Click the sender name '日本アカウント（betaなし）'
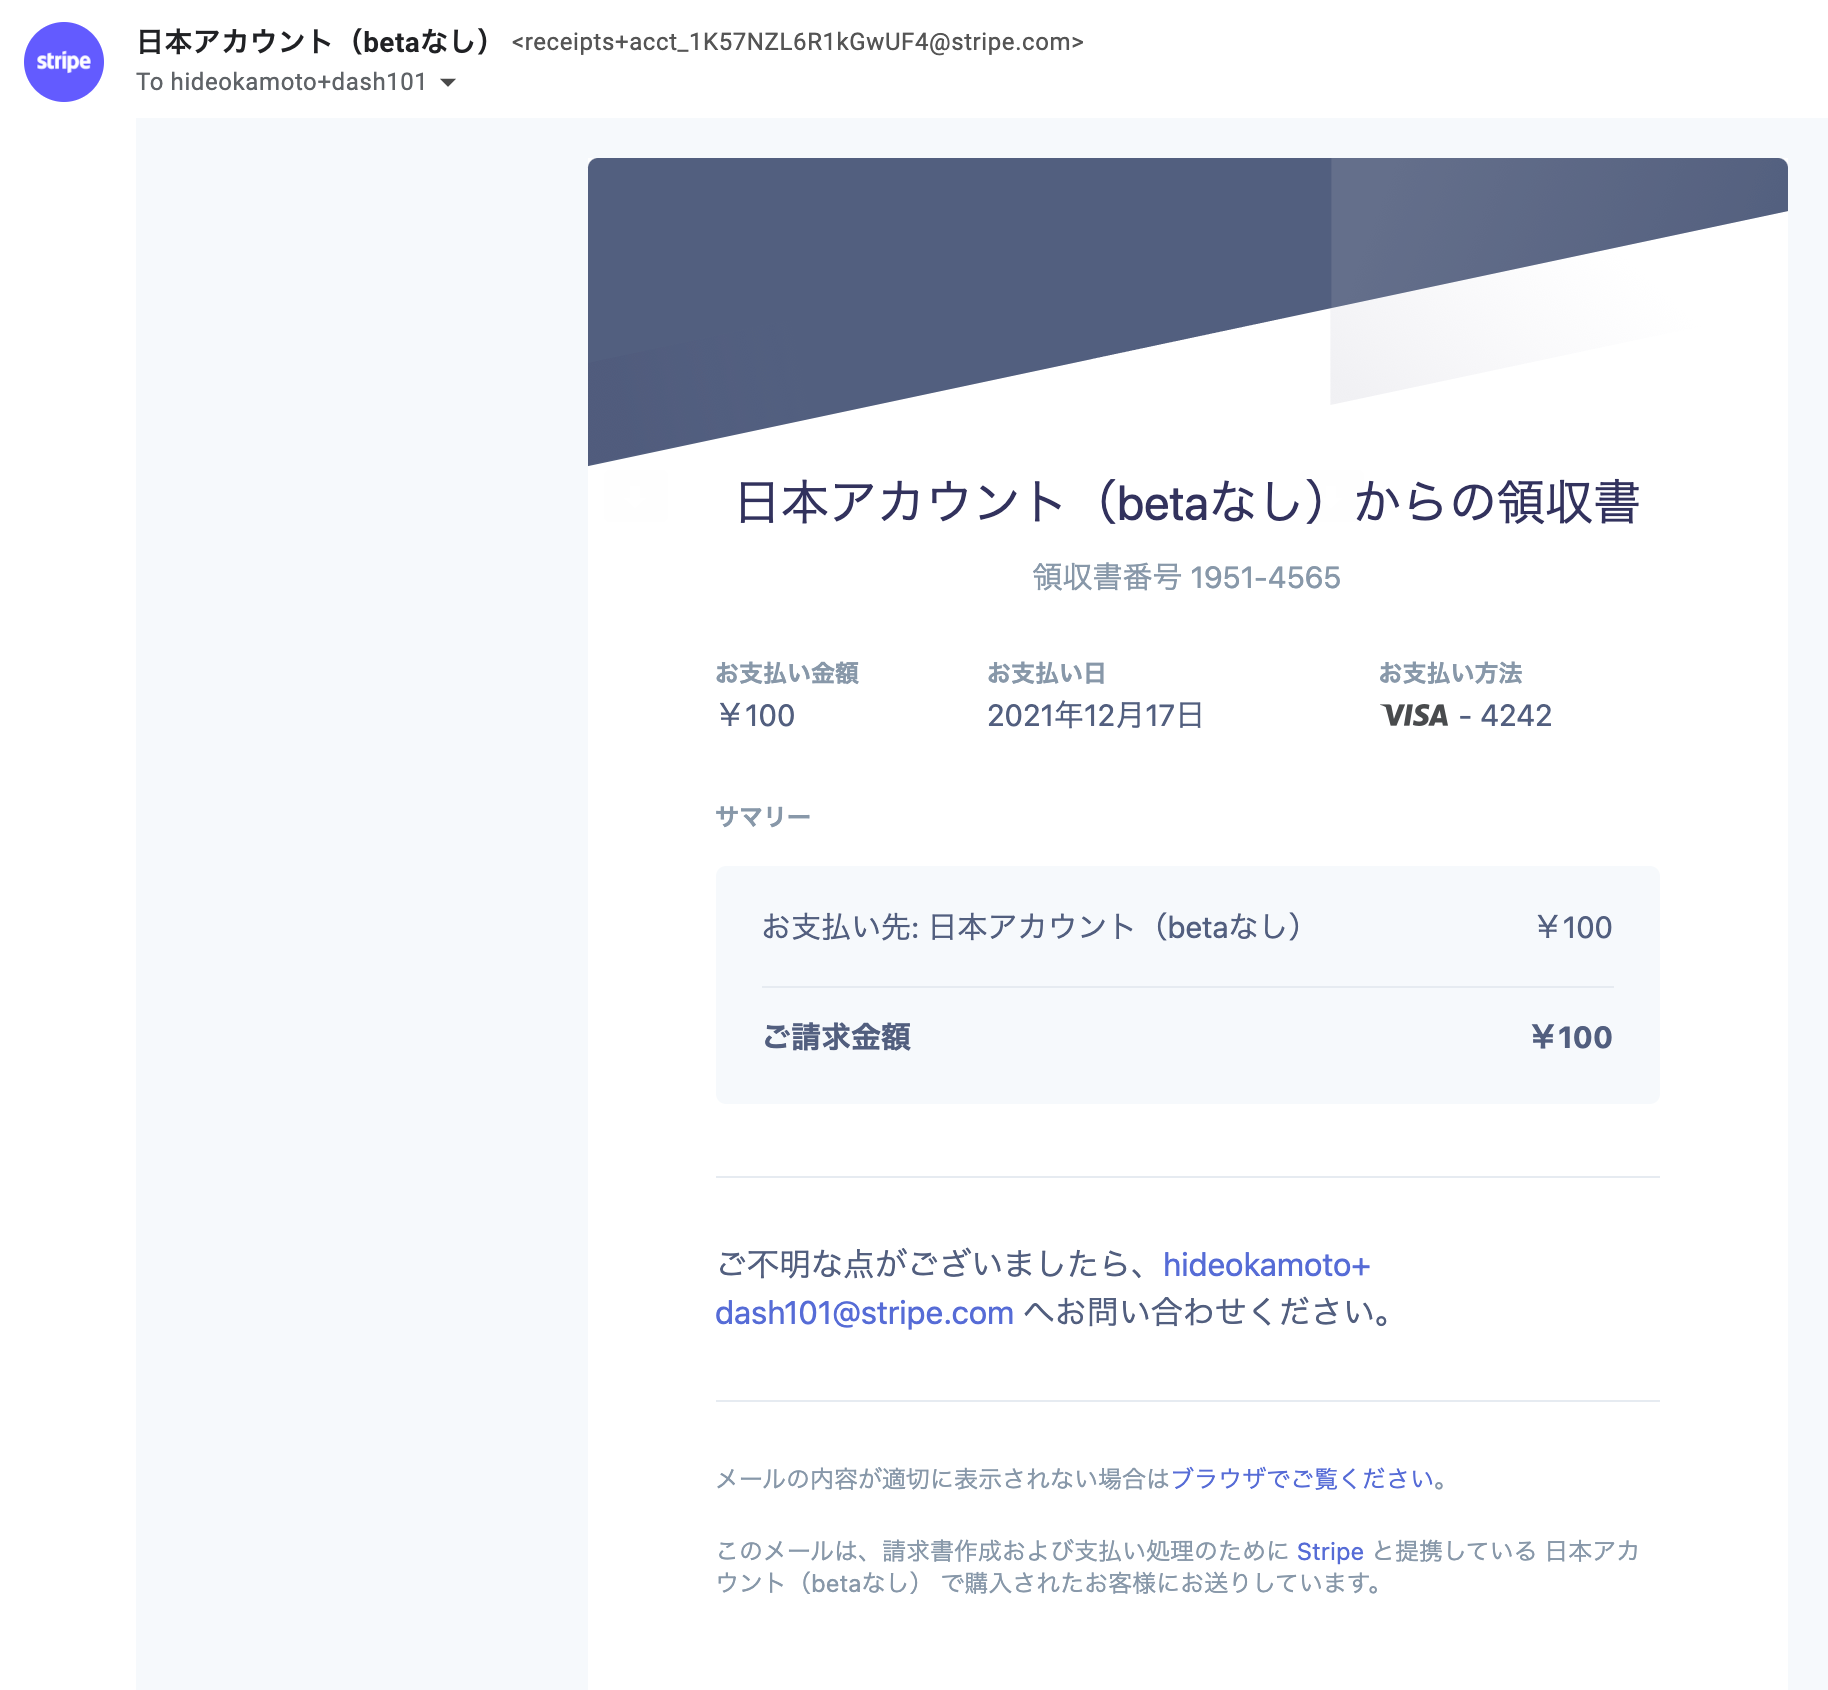Image resolution: width=1828 pixels, height=1690 pixels. 313,40
